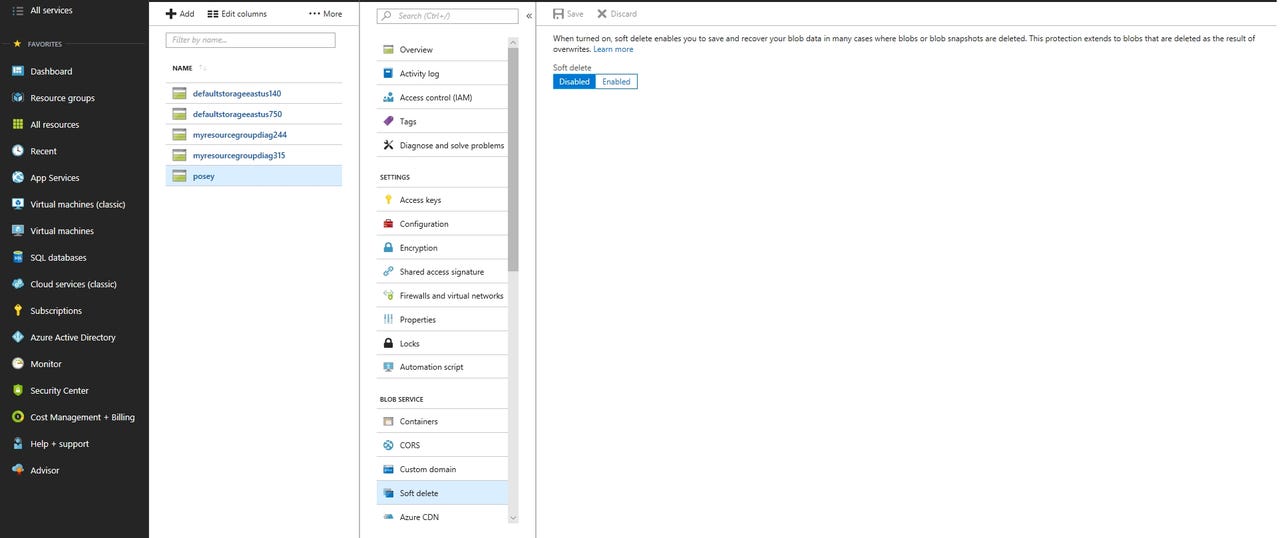
Task: Set Soft delete to Disabled
Action: 574,81
